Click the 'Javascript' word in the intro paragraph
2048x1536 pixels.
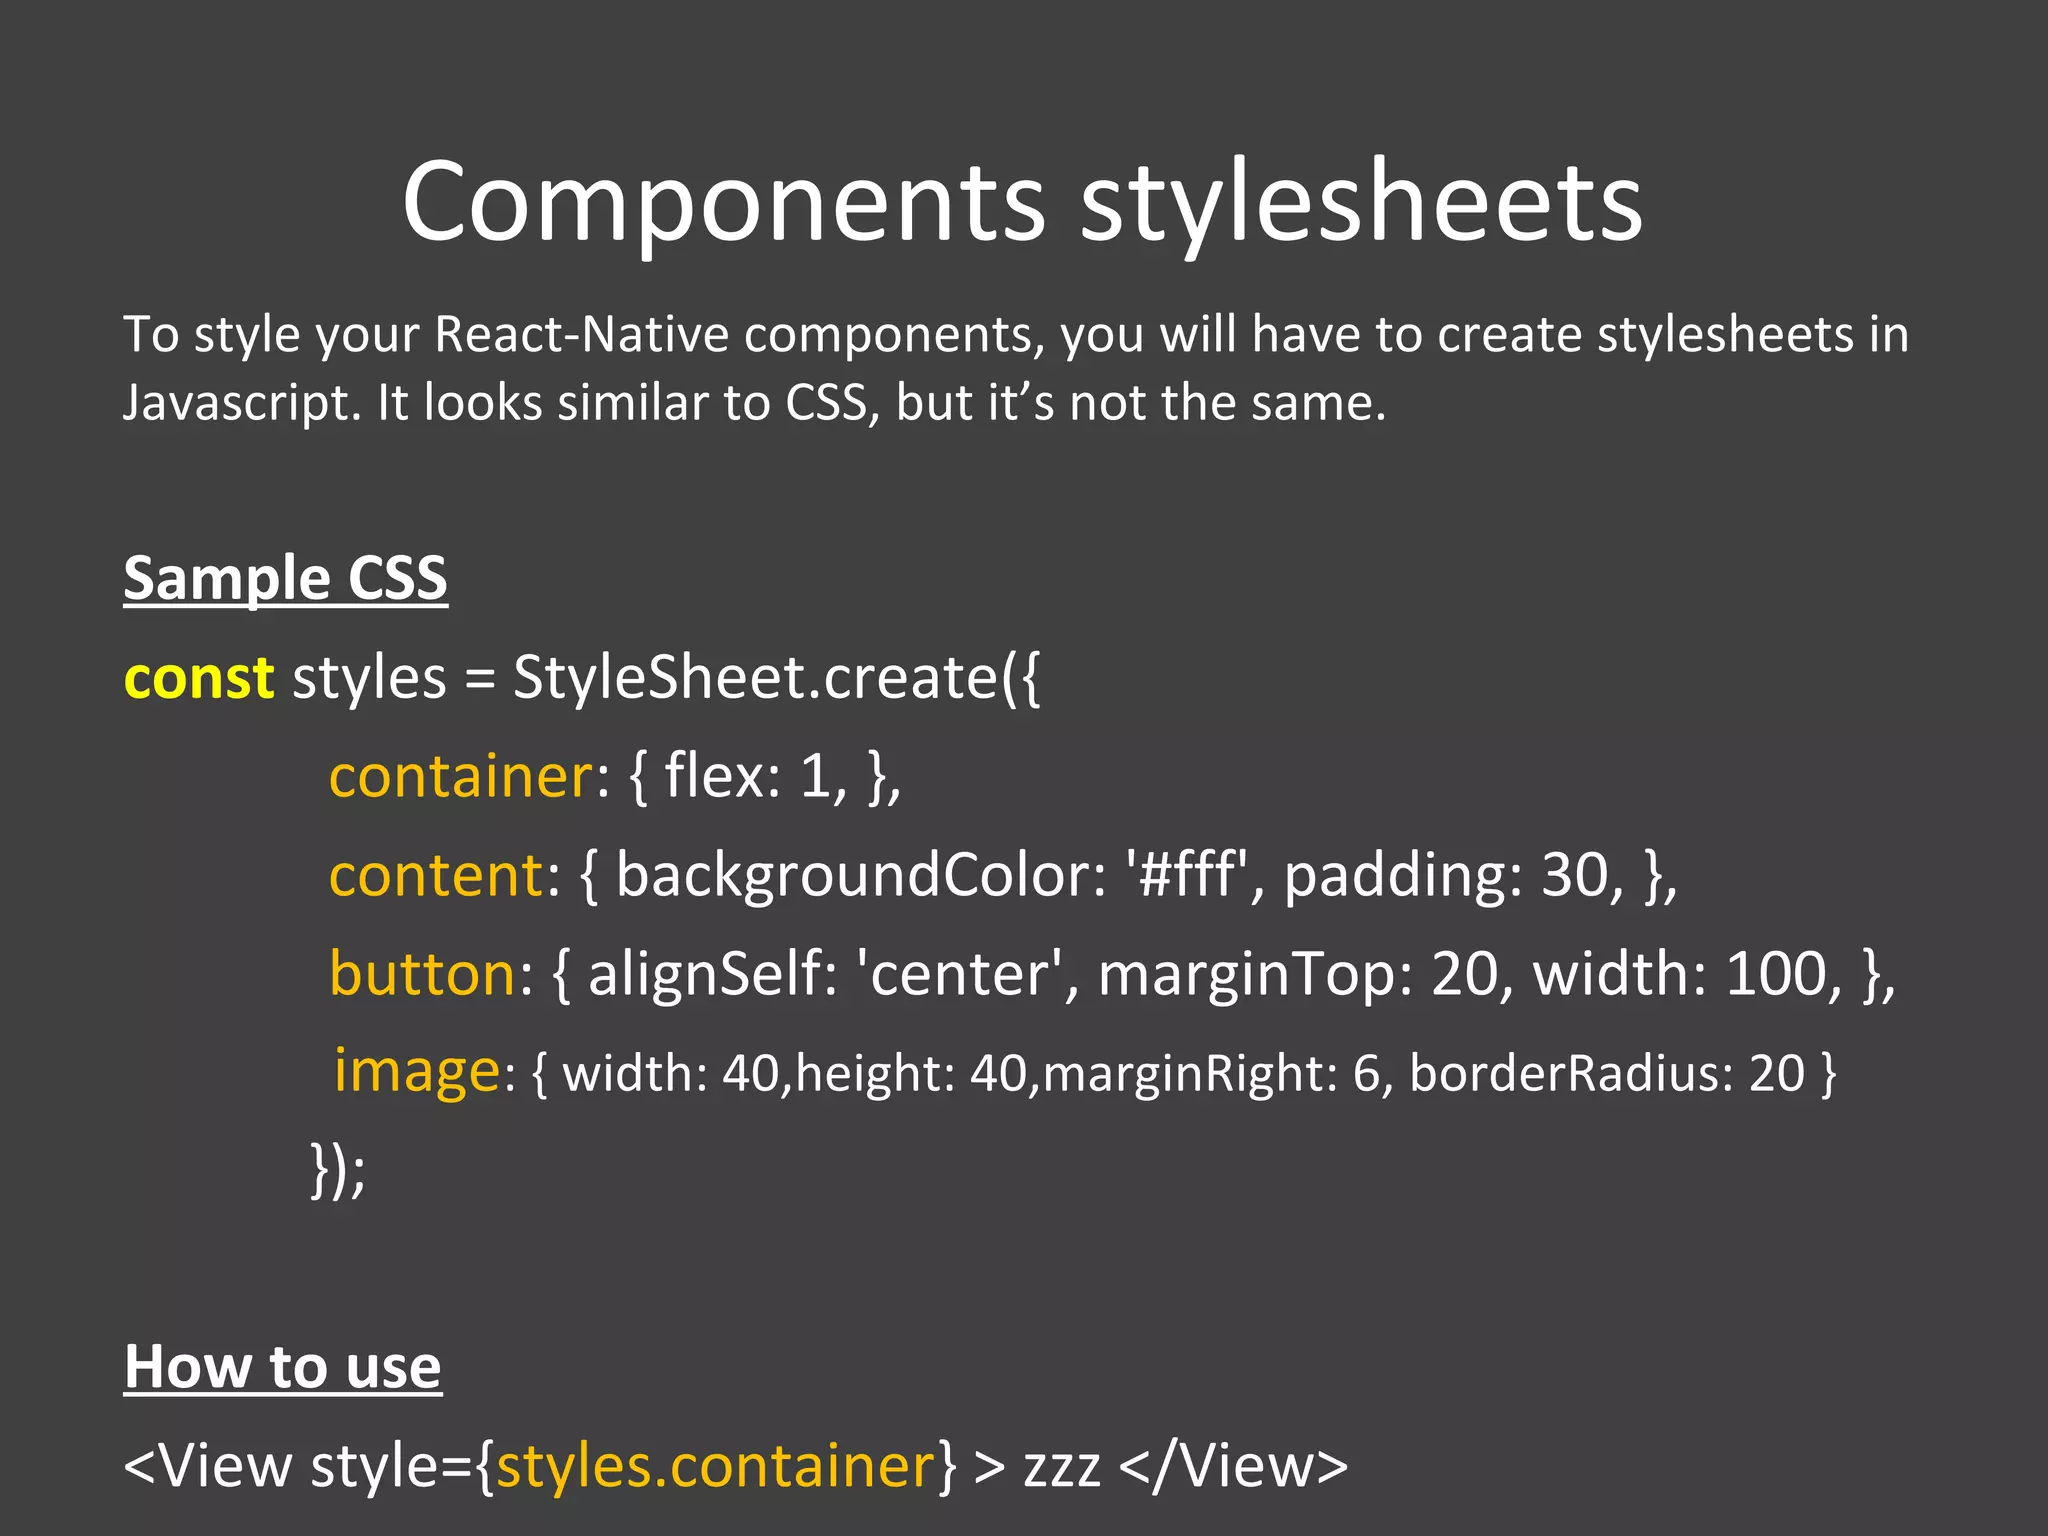coord(236,405)
